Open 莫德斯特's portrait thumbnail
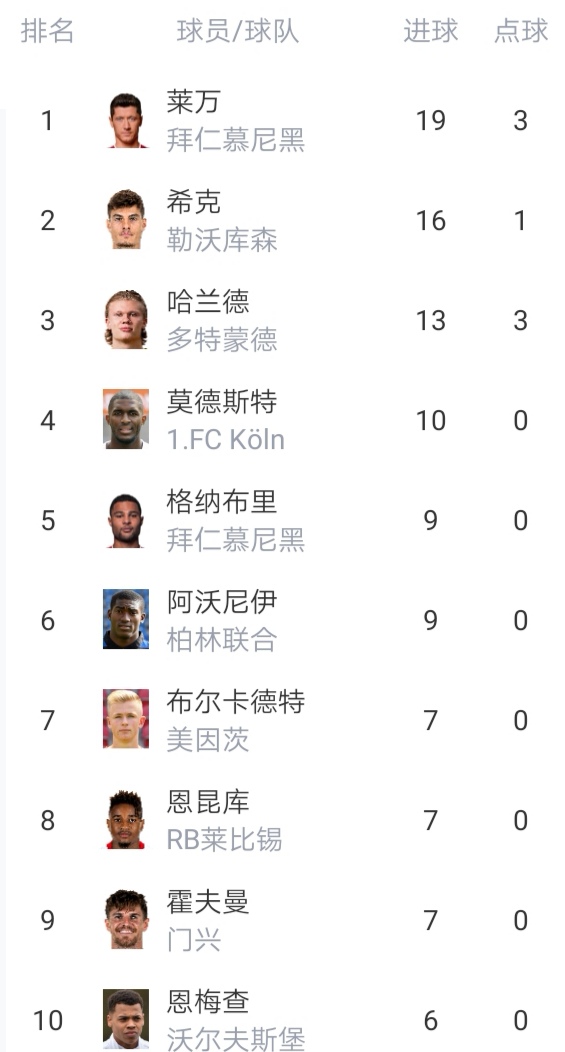The width and height of the screenshot is (565, 1052). [x=126, y=419]
